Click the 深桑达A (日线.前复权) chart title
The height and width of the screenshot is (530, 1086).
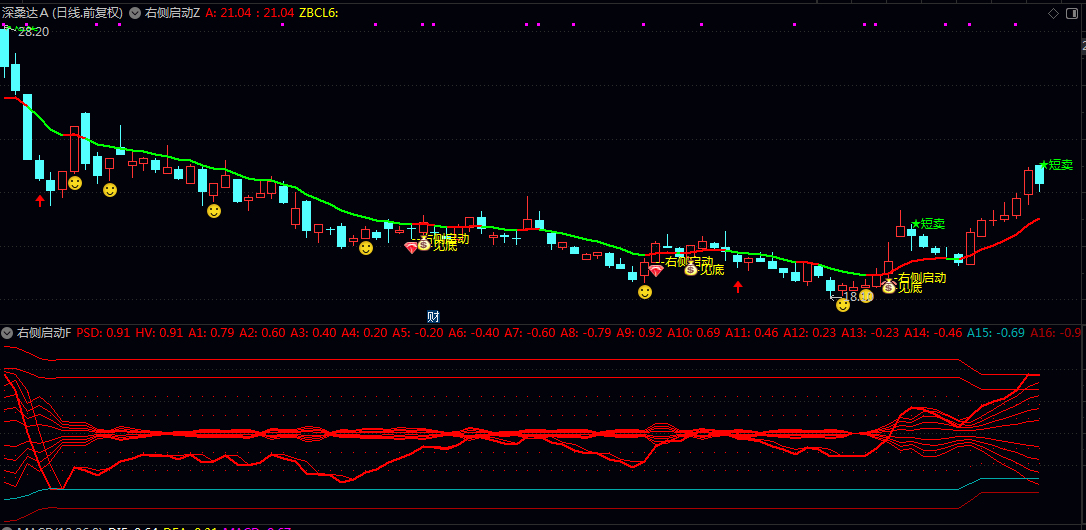62,13
